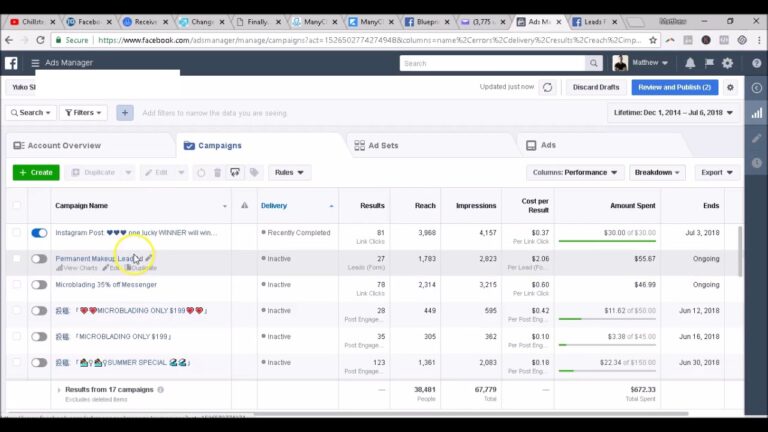Click the preview share toolbar icon
The height and width of the screenshot is (432, 768).
pos(235,172)
